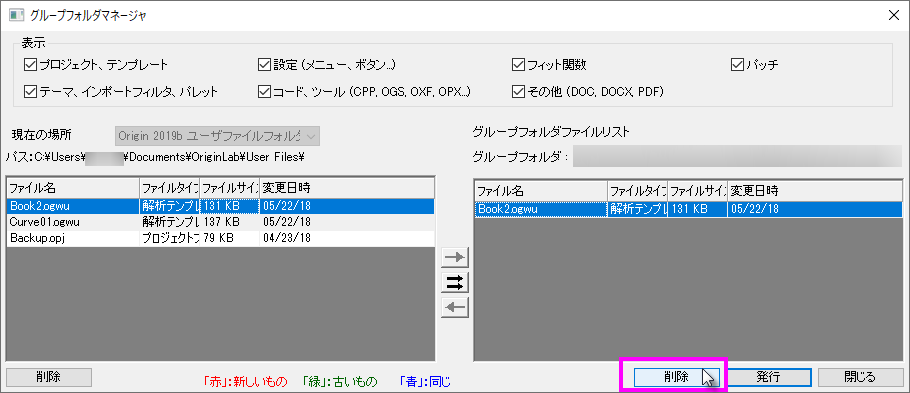This screenshot has height=393, width=910.
Task: Click the グループフォルダ path field
Action: [x=737, y=157]
